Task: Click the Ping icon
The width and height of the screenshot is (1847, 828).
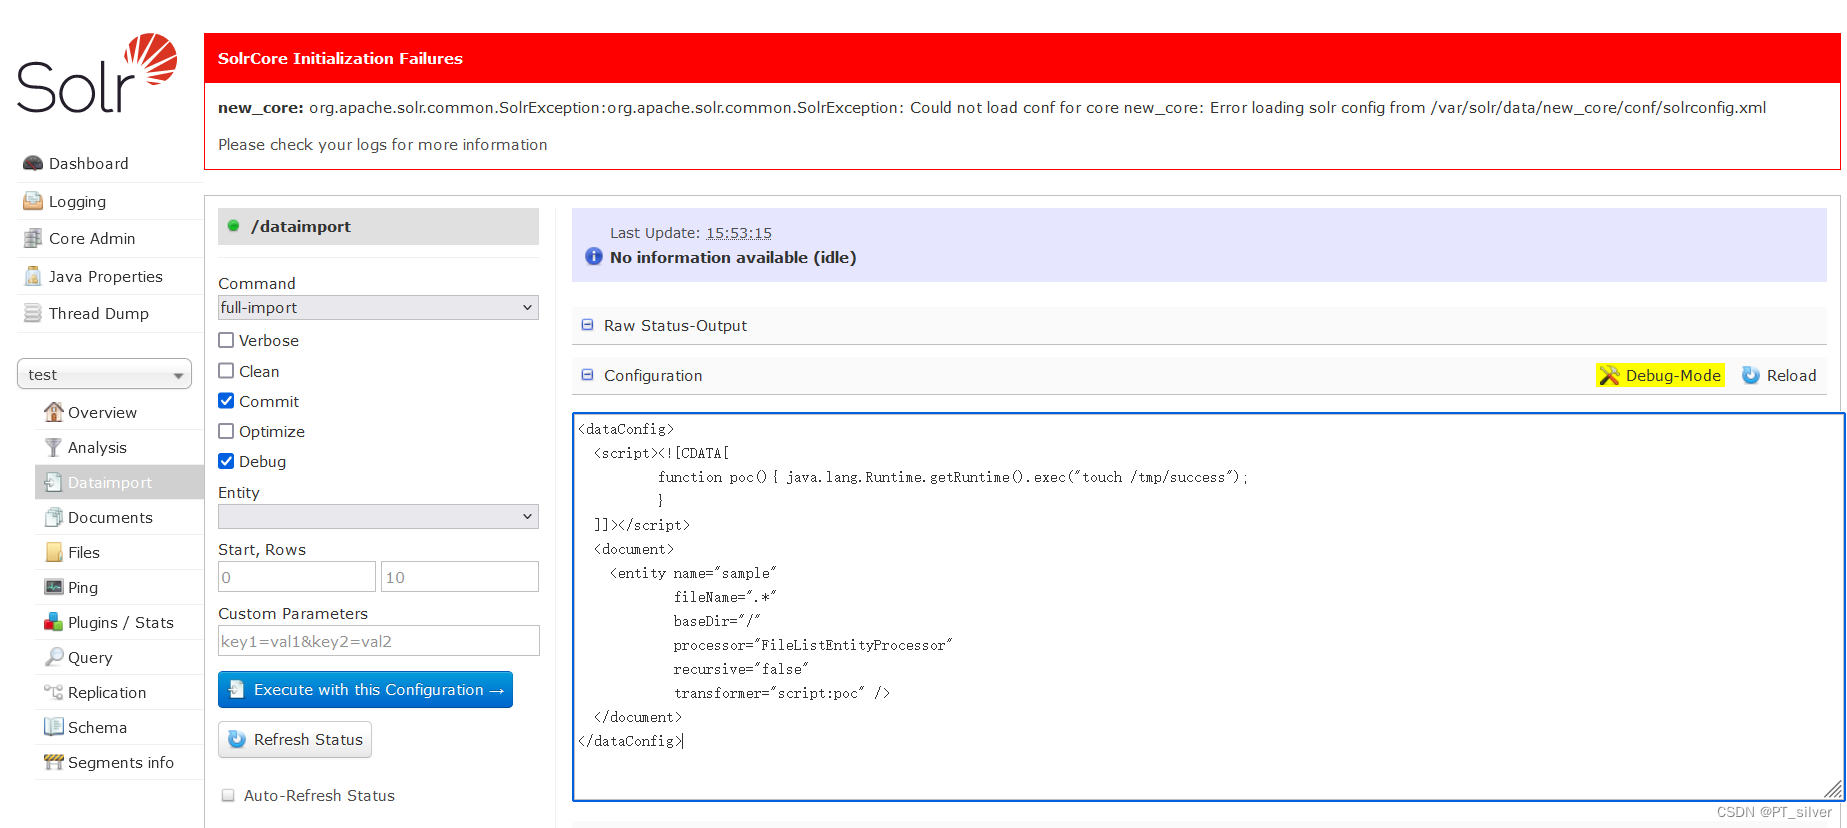Action: pos(54,587)
